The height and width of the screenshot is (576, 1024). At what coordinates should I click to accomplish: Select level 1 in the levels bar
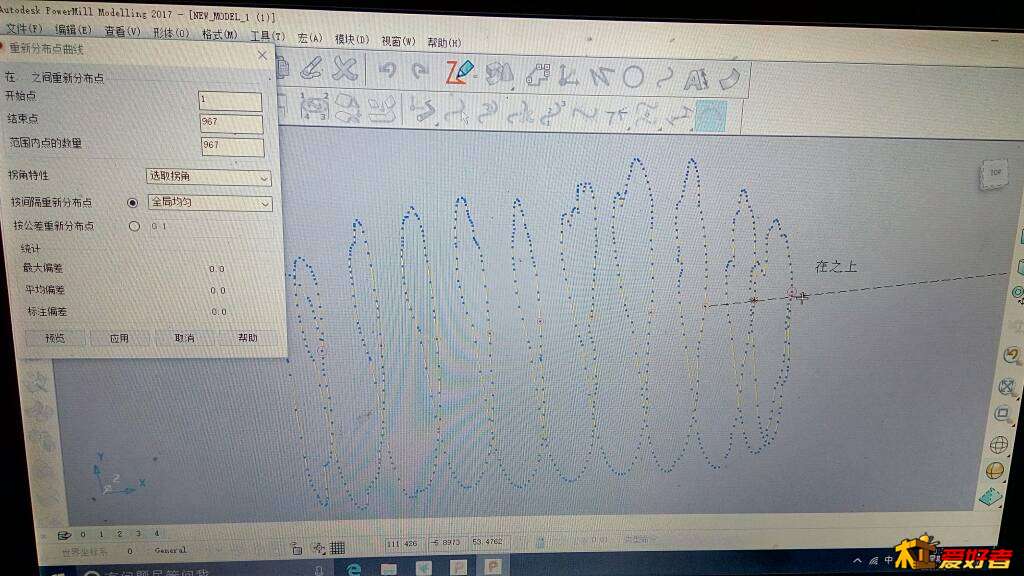101,534
